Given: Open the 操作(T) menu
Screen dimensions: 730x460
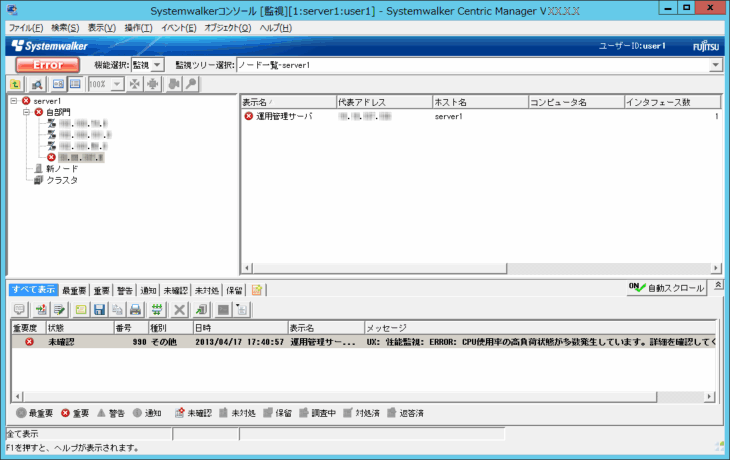Looking at the screenshot, I should point(138,28).
